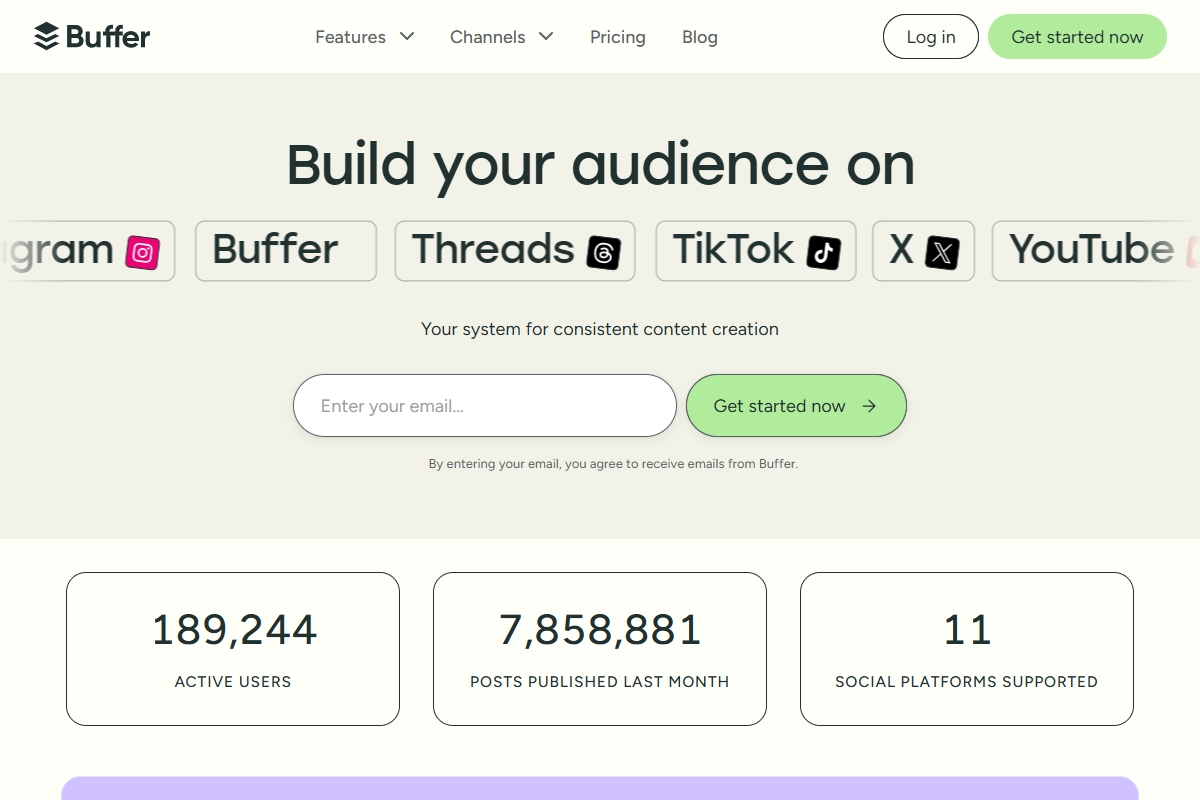Click the Log in button
Screen dimensions: 1200x800
(x=930, y=36)
